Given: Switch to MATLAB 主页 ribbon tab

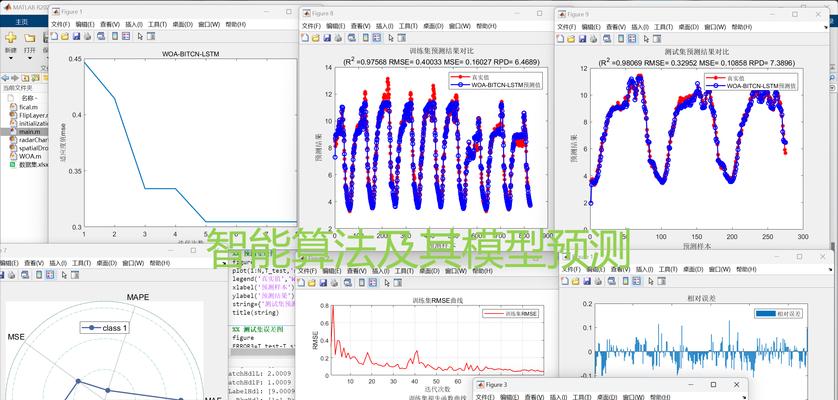Looking at the screenshot, I should [22, 22].
